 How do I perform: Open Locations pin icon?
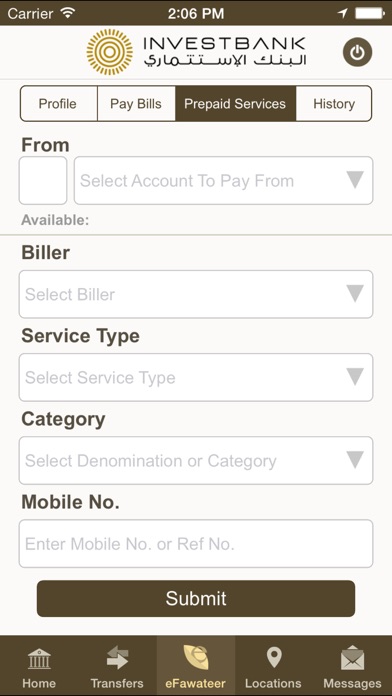pyautogui.click(x=273, y=658)
